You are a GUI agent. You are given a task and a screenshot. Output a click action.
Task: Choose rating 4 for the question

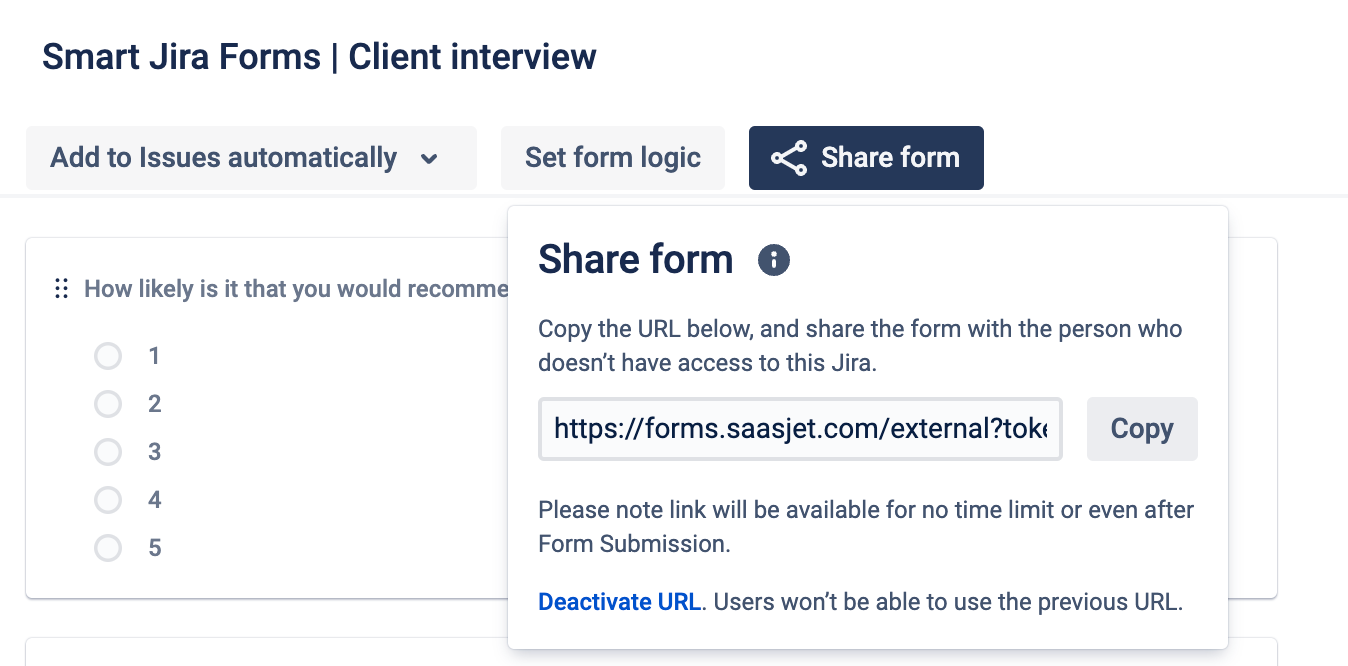(108, 499)
